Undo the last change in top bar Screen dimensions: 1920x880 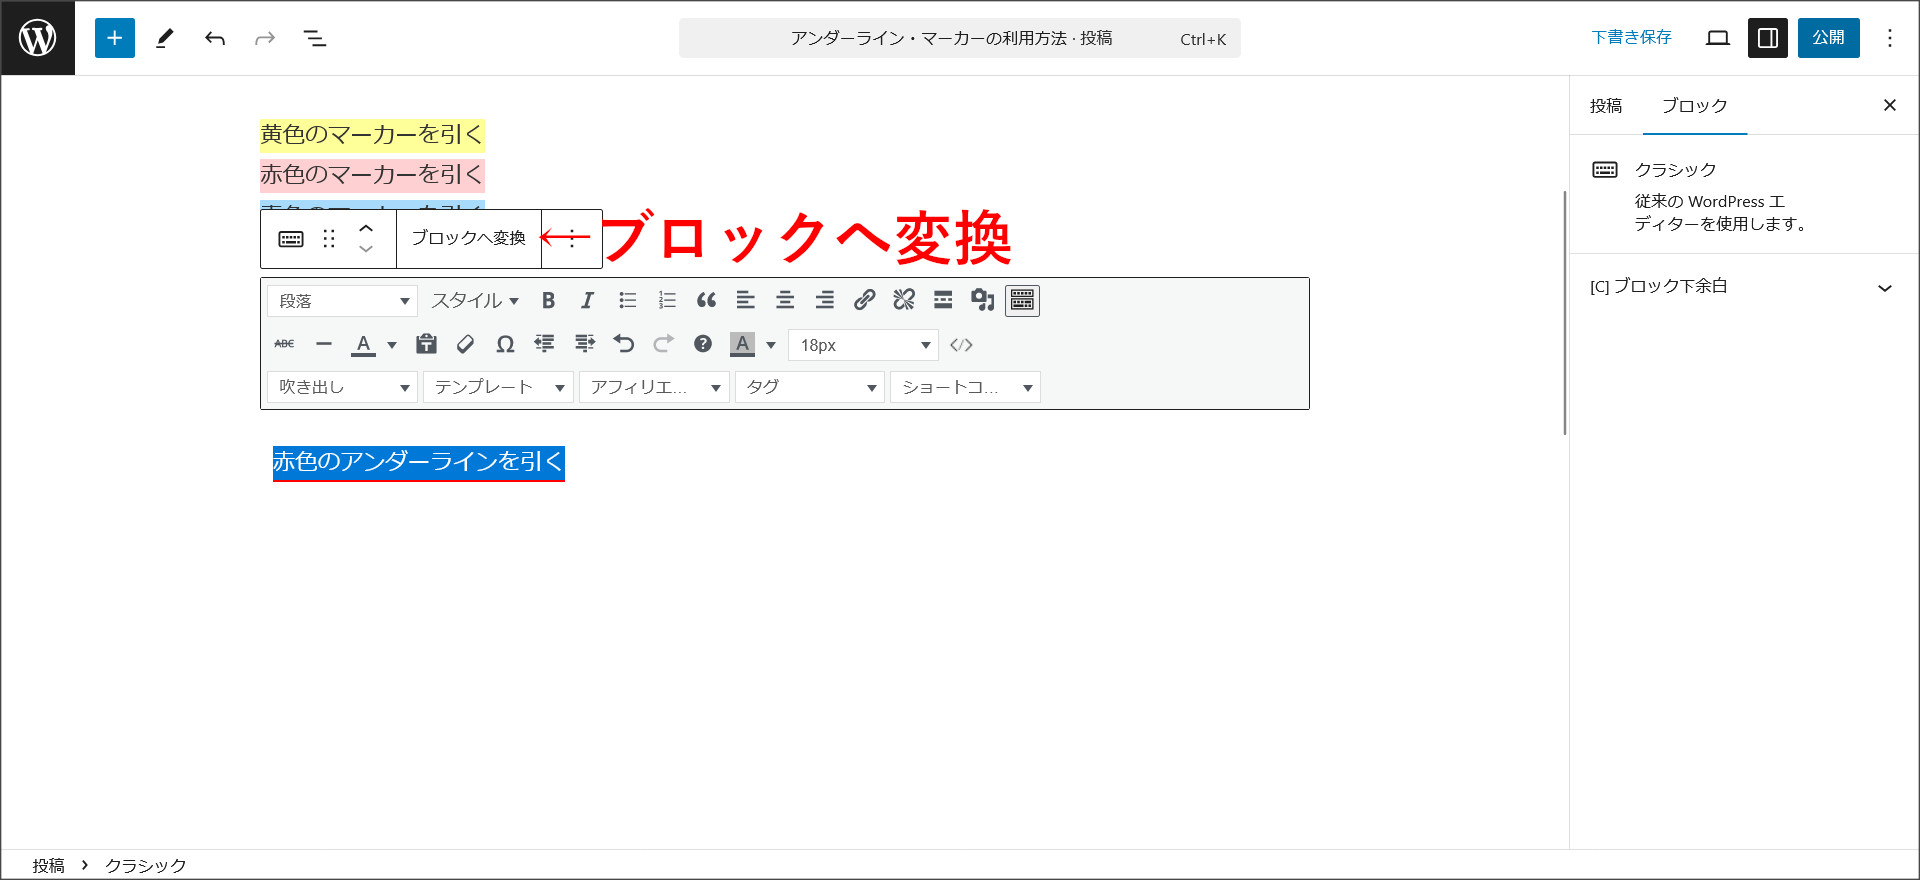coord(215,38)
